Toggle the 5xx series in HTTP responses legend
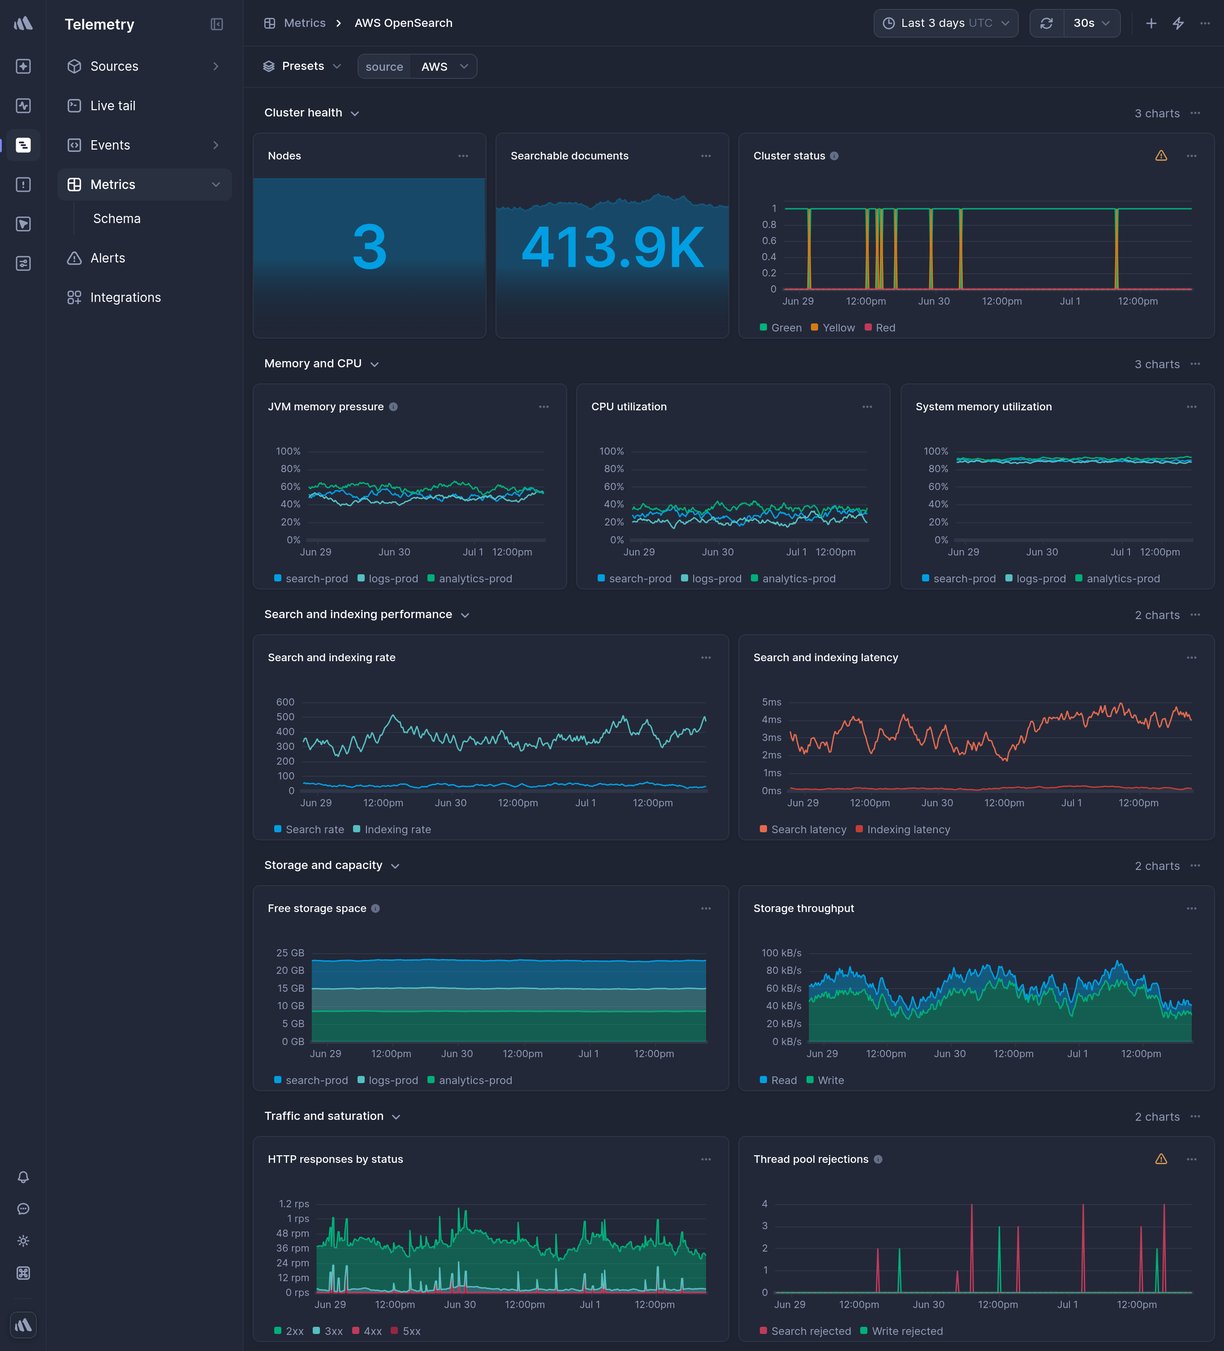The image size is (1224, 1351). [406, 1332]
